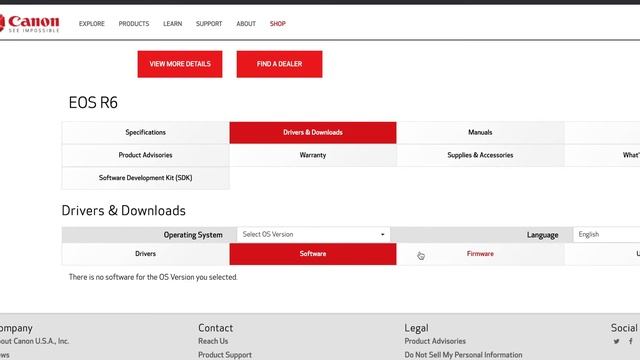Screen dimensions: 640x360
Task: Click the Language label
Action: point(542,235)
